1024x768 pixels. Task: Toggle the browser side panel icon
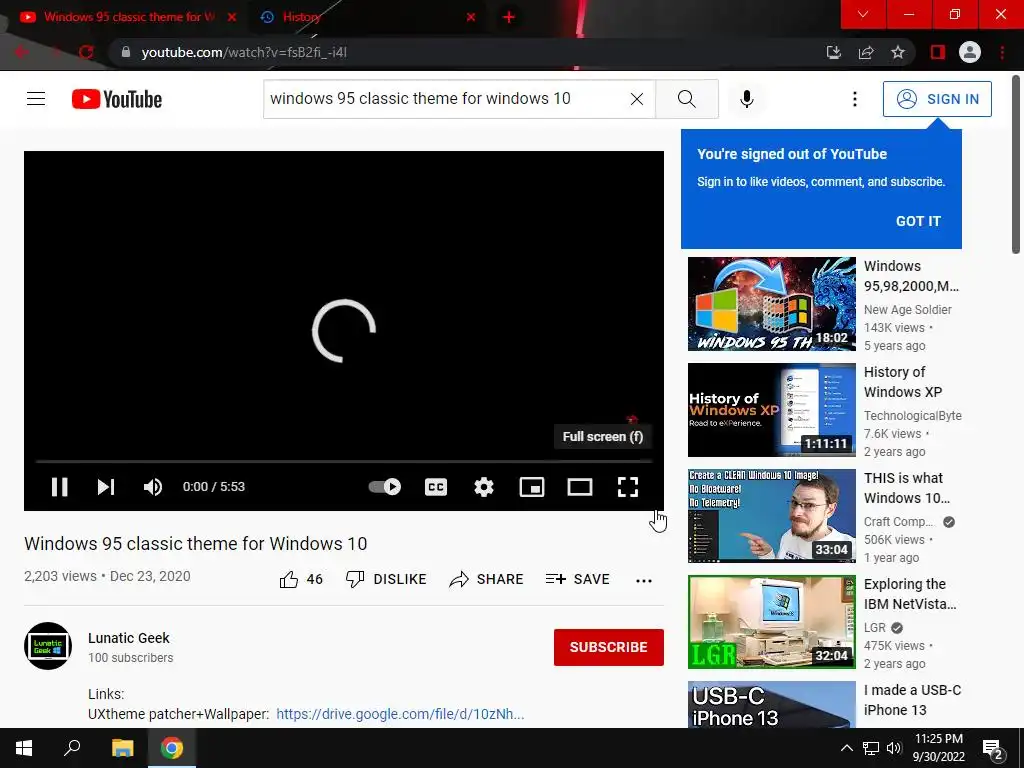938,52
